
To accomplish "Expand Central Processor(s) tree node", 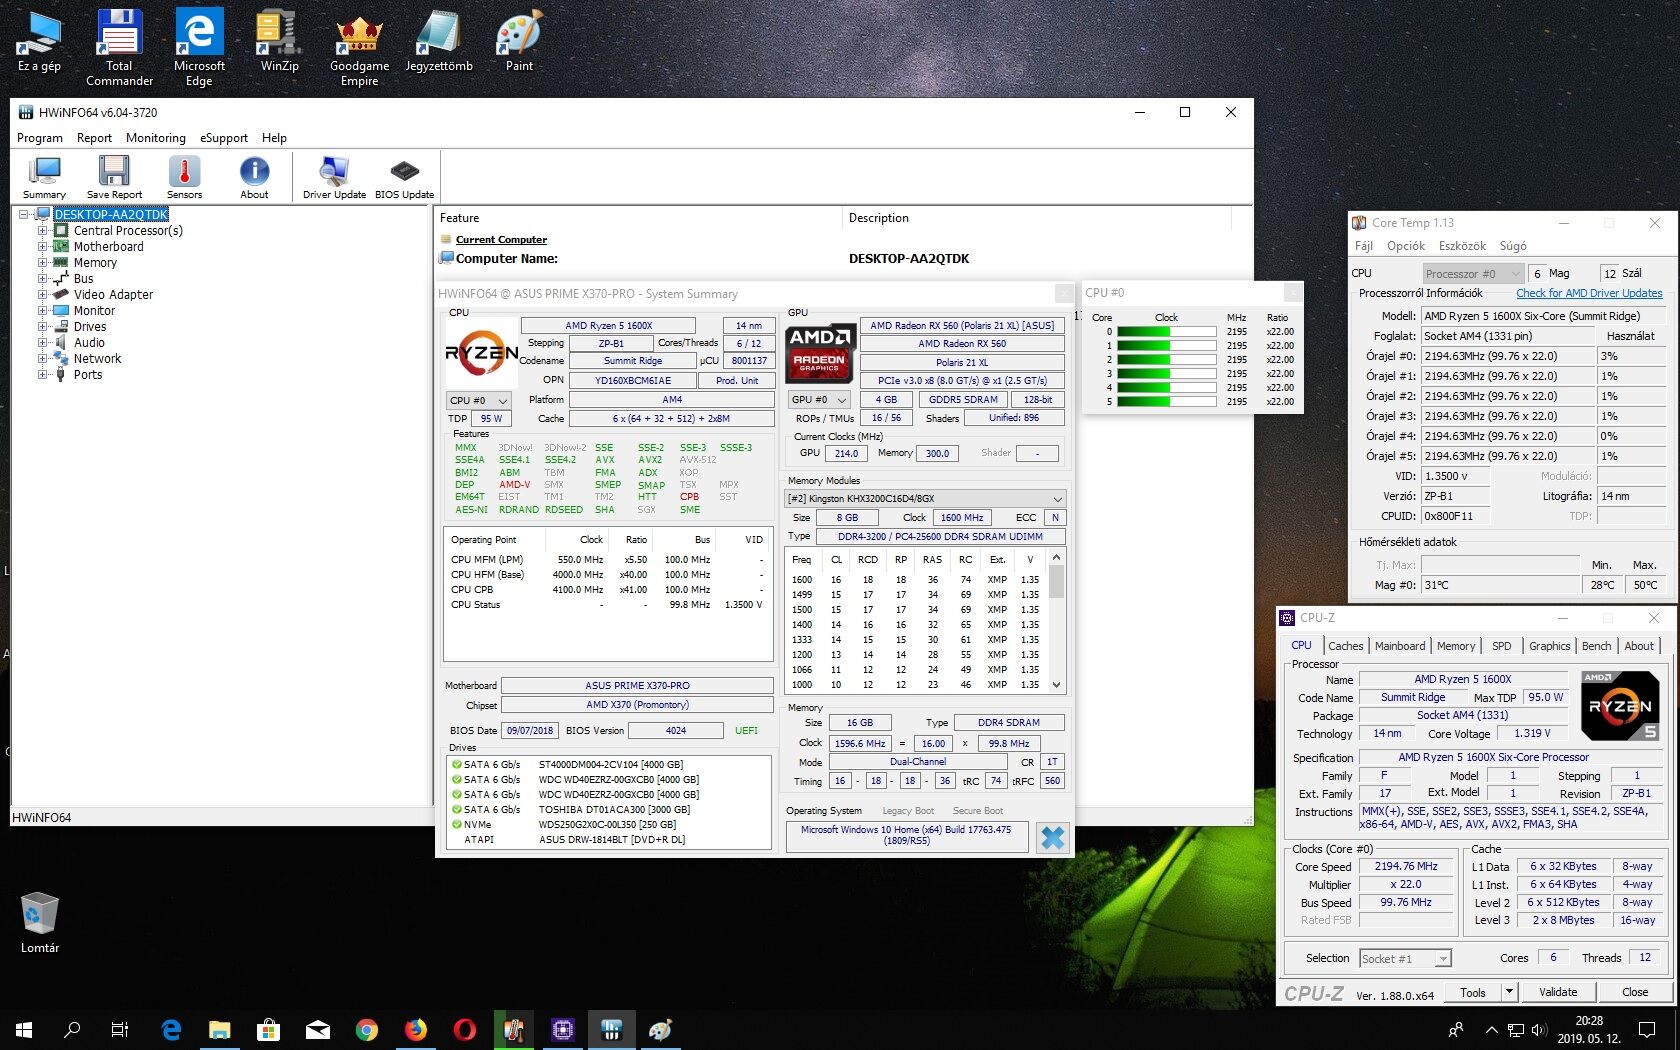I will pos(43,230).
